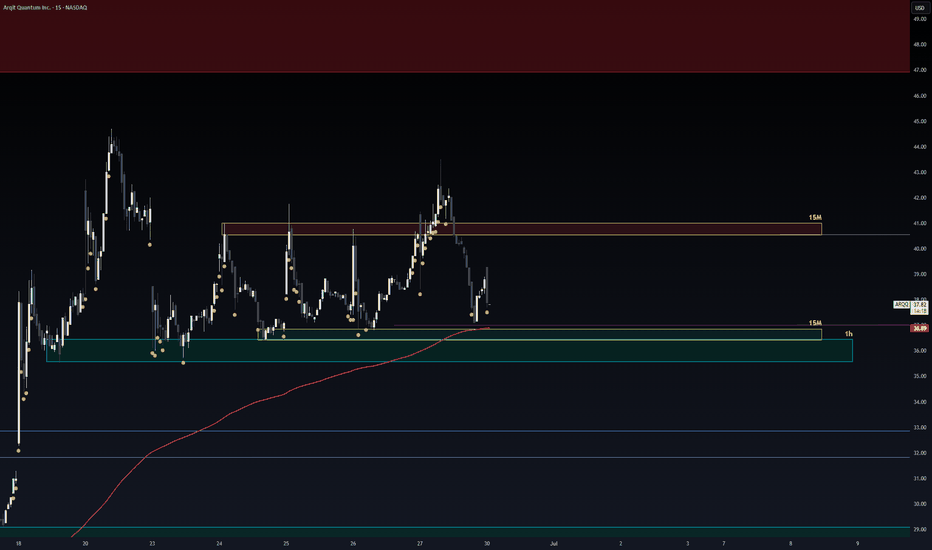The height and width of the screenshot is (550, 932).
Task: Select the 1h label on teal zone
Action: [849, 334]
